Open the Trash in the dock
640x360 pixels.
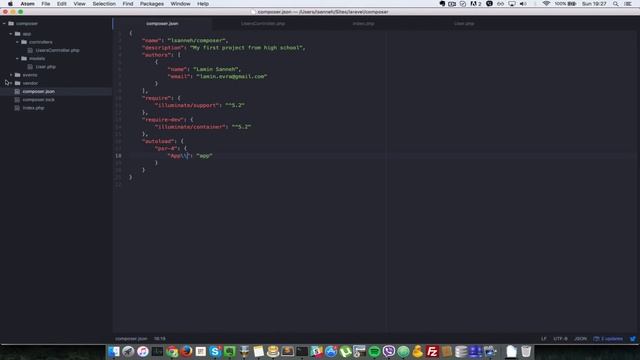coord(526,351)
